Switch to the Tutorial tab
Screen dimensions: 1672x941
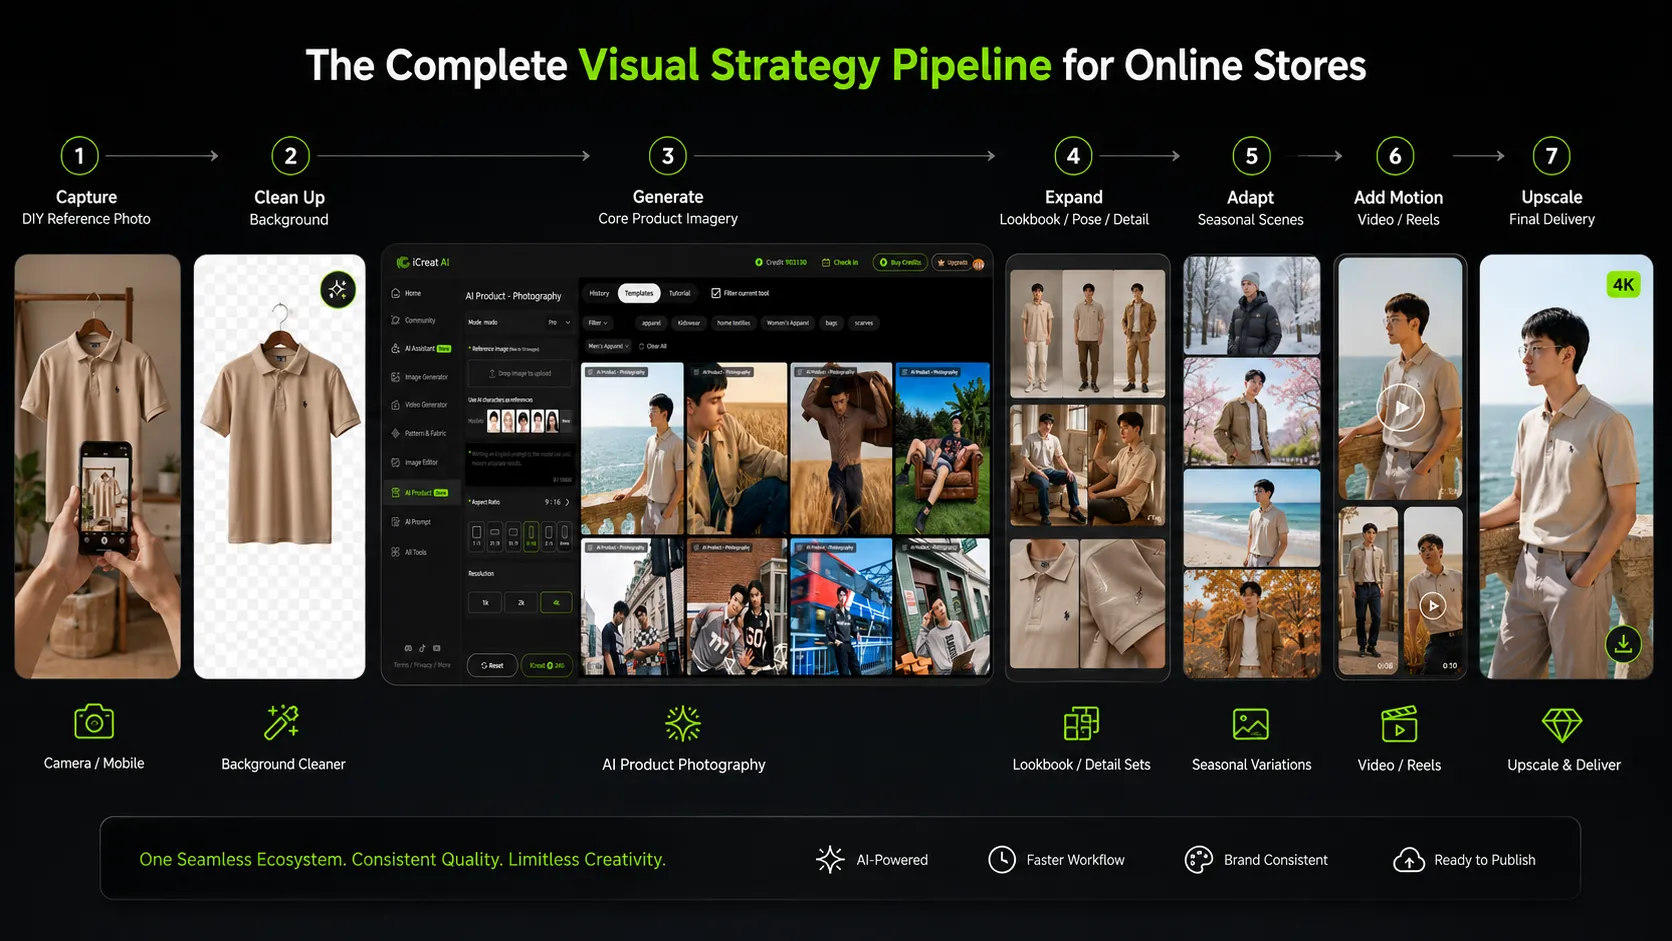(x=680, y=293)
